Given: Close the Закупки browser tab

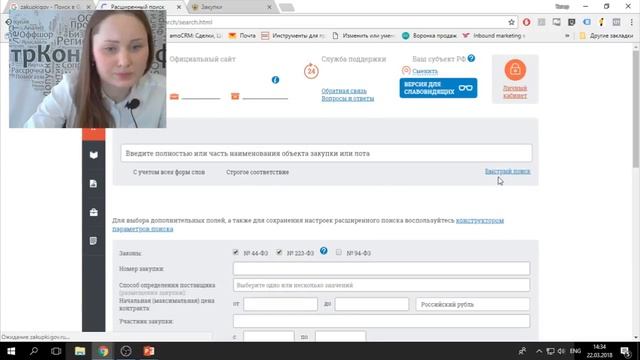Looking at the screenshot, I should (x=269, y=7).
